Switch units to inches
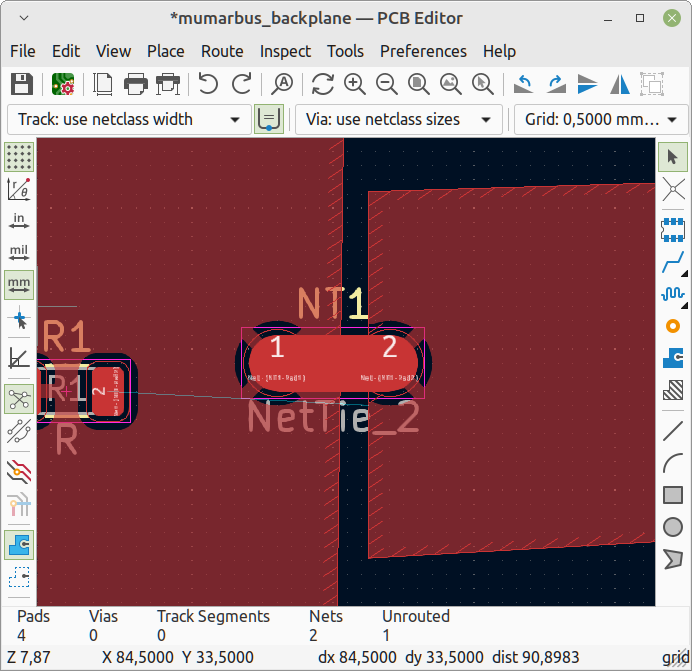Viewport: 692px width, 671px height. [19, 220]
